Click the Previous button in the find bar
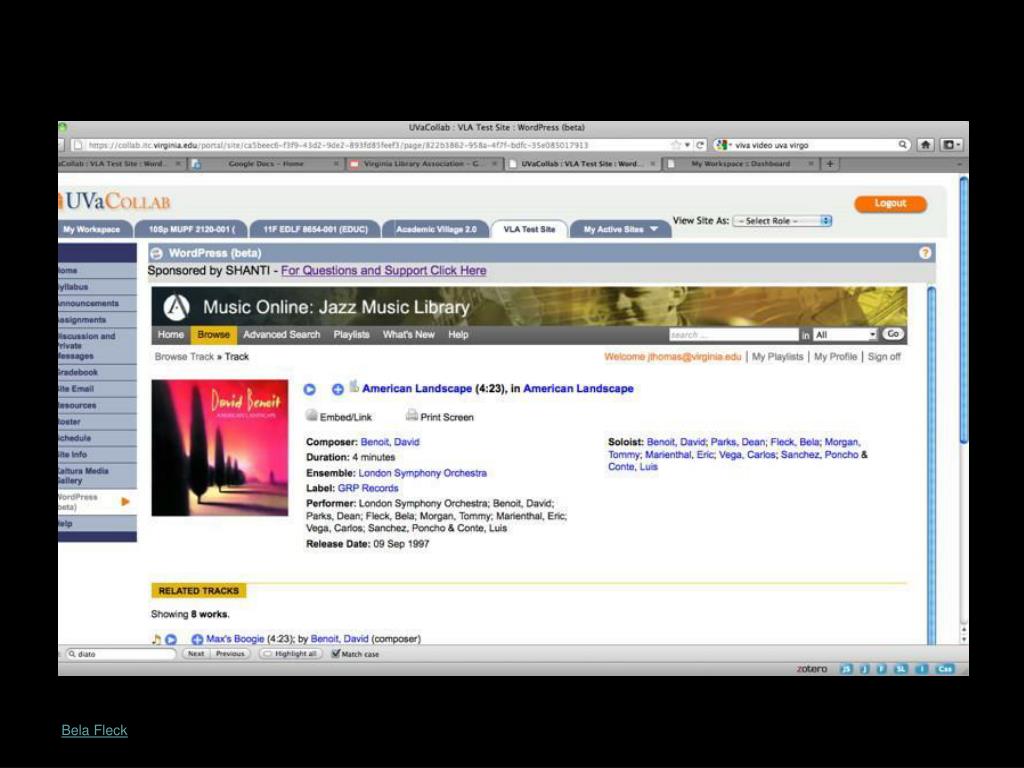Screen dimensions: 1024x768 230,654
